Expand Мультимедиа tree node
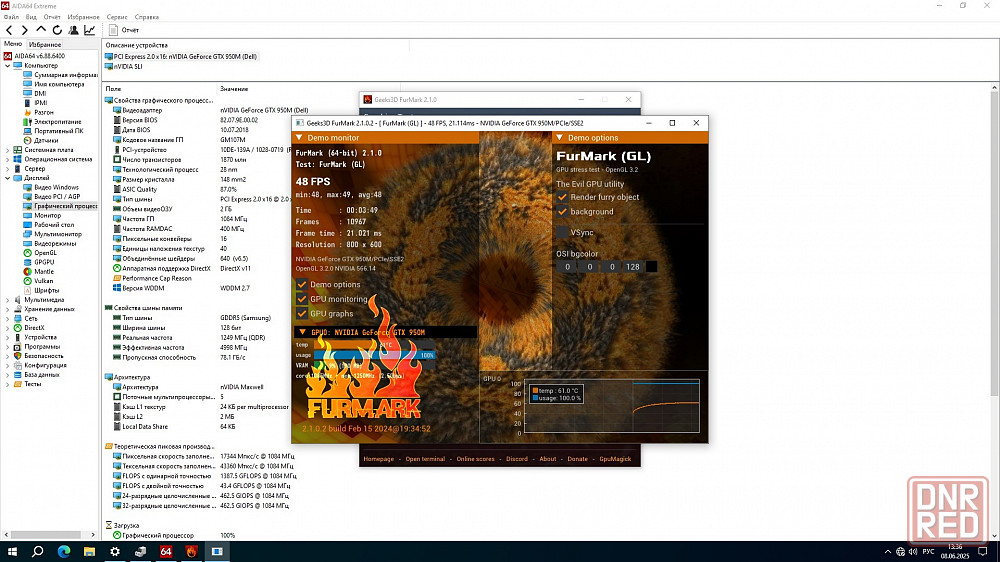 8,300
